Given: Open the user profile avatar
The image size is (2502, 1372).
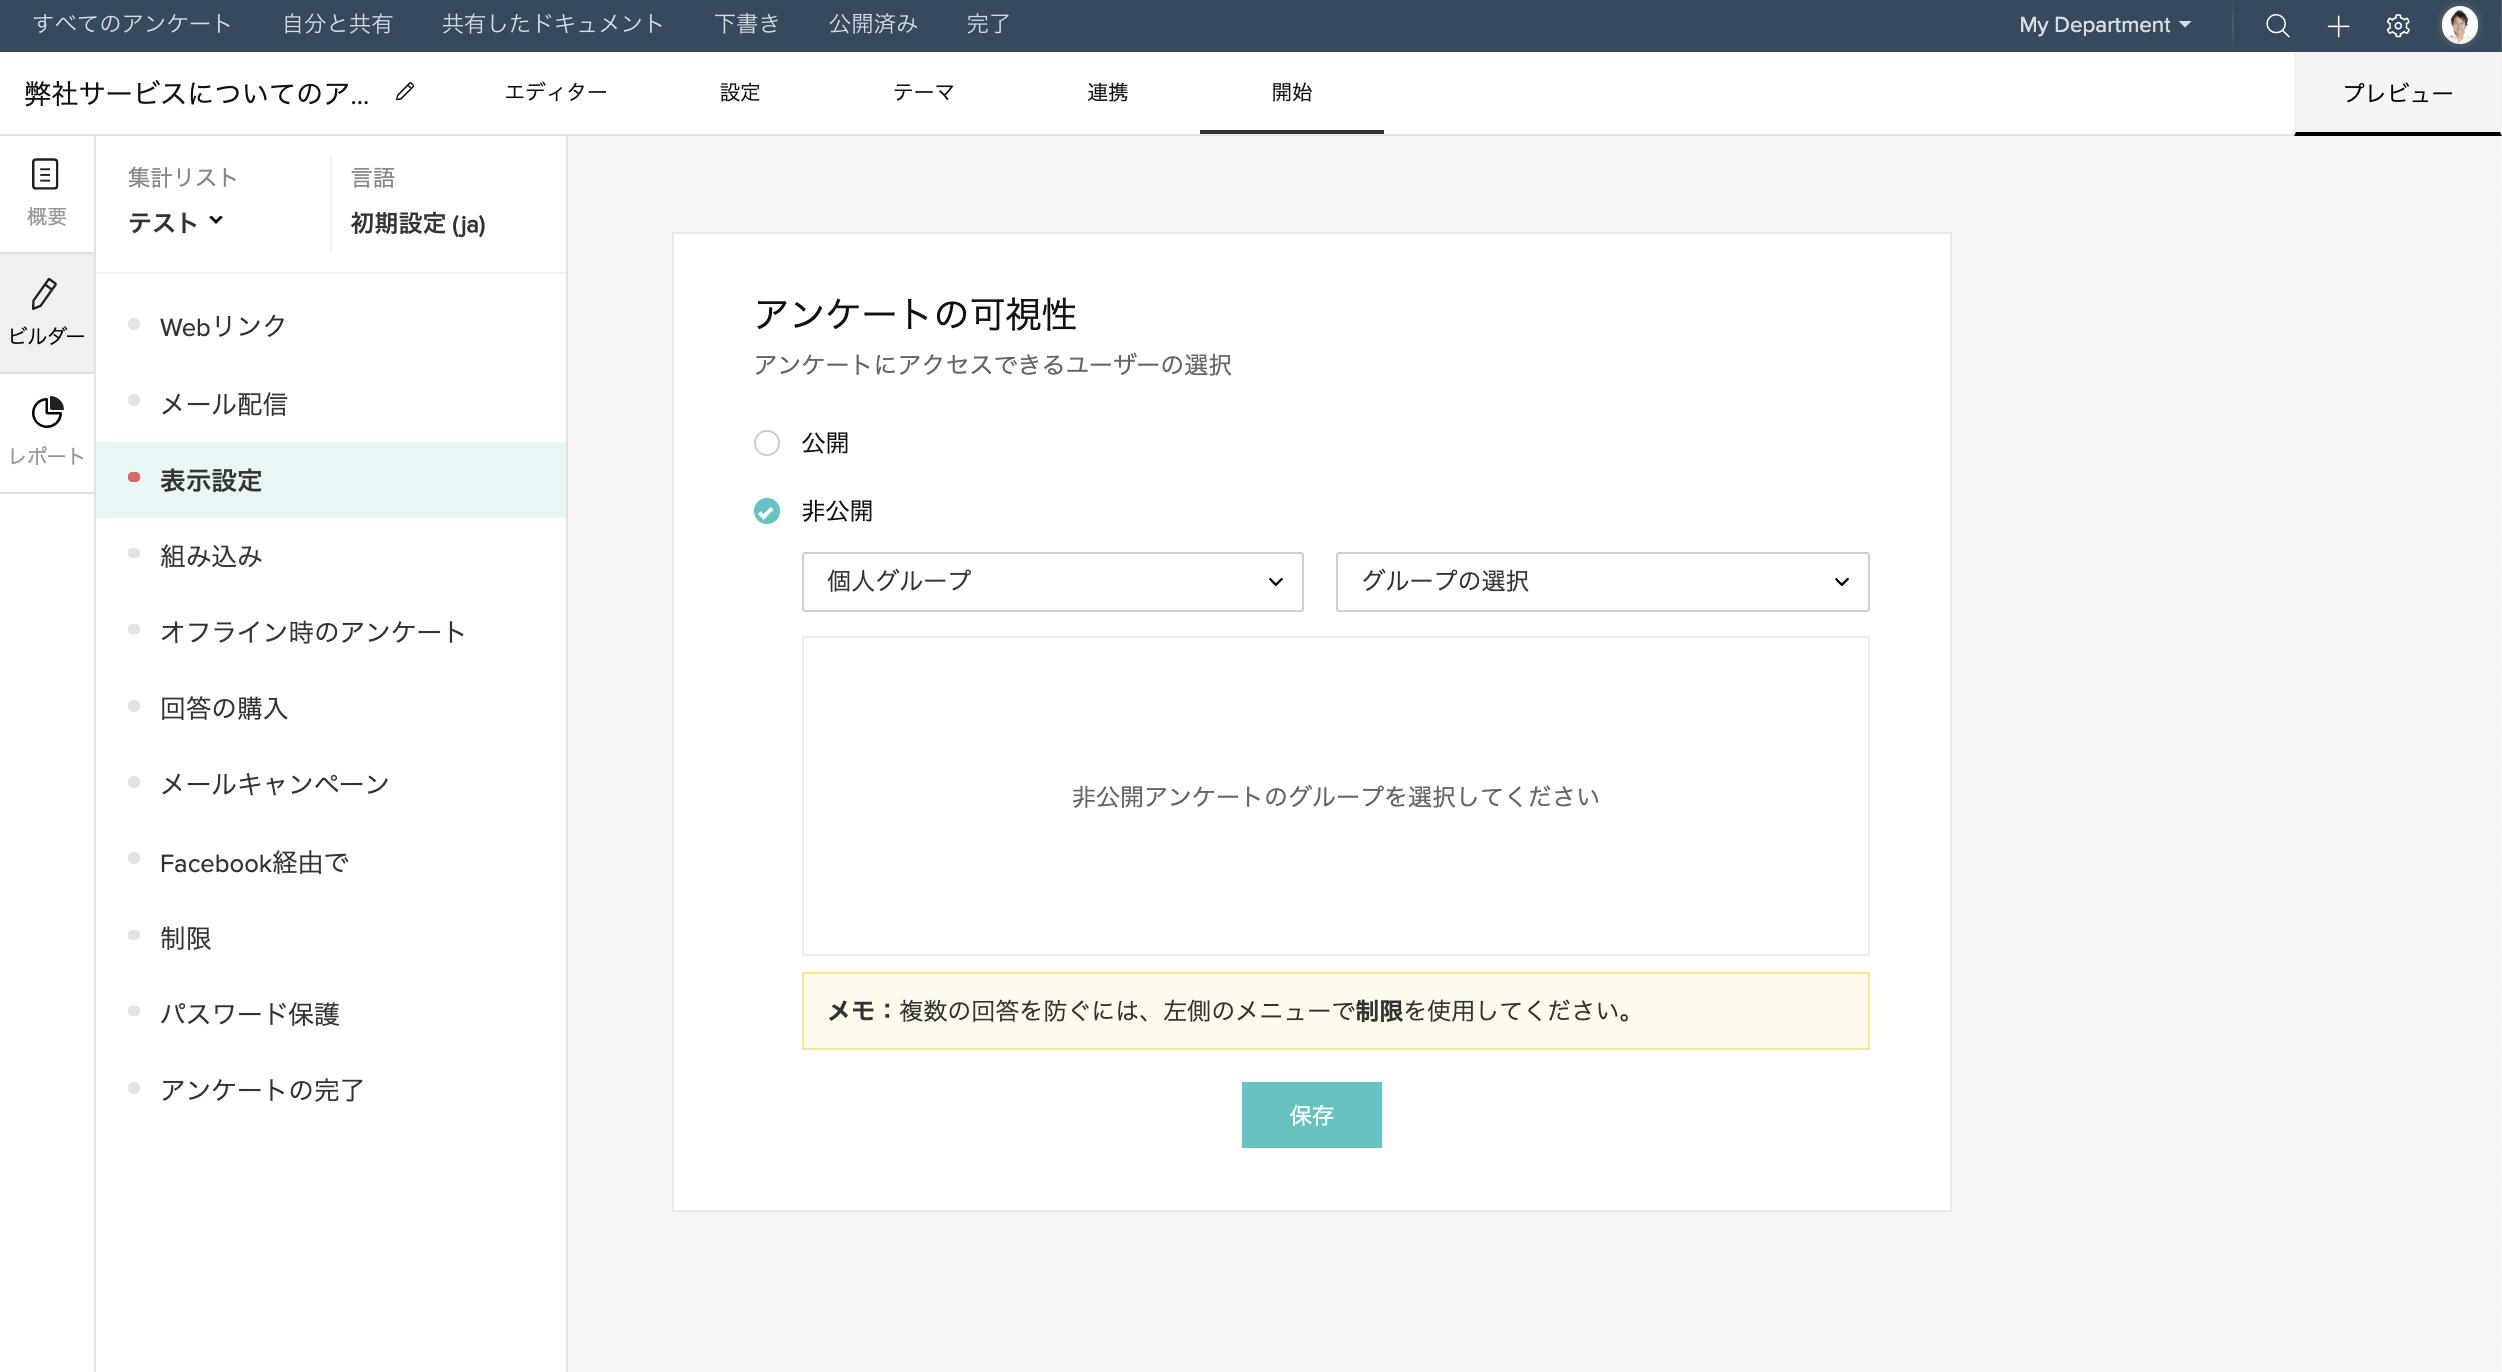Looking at the screenshot, I should [x=2459, y=26].
